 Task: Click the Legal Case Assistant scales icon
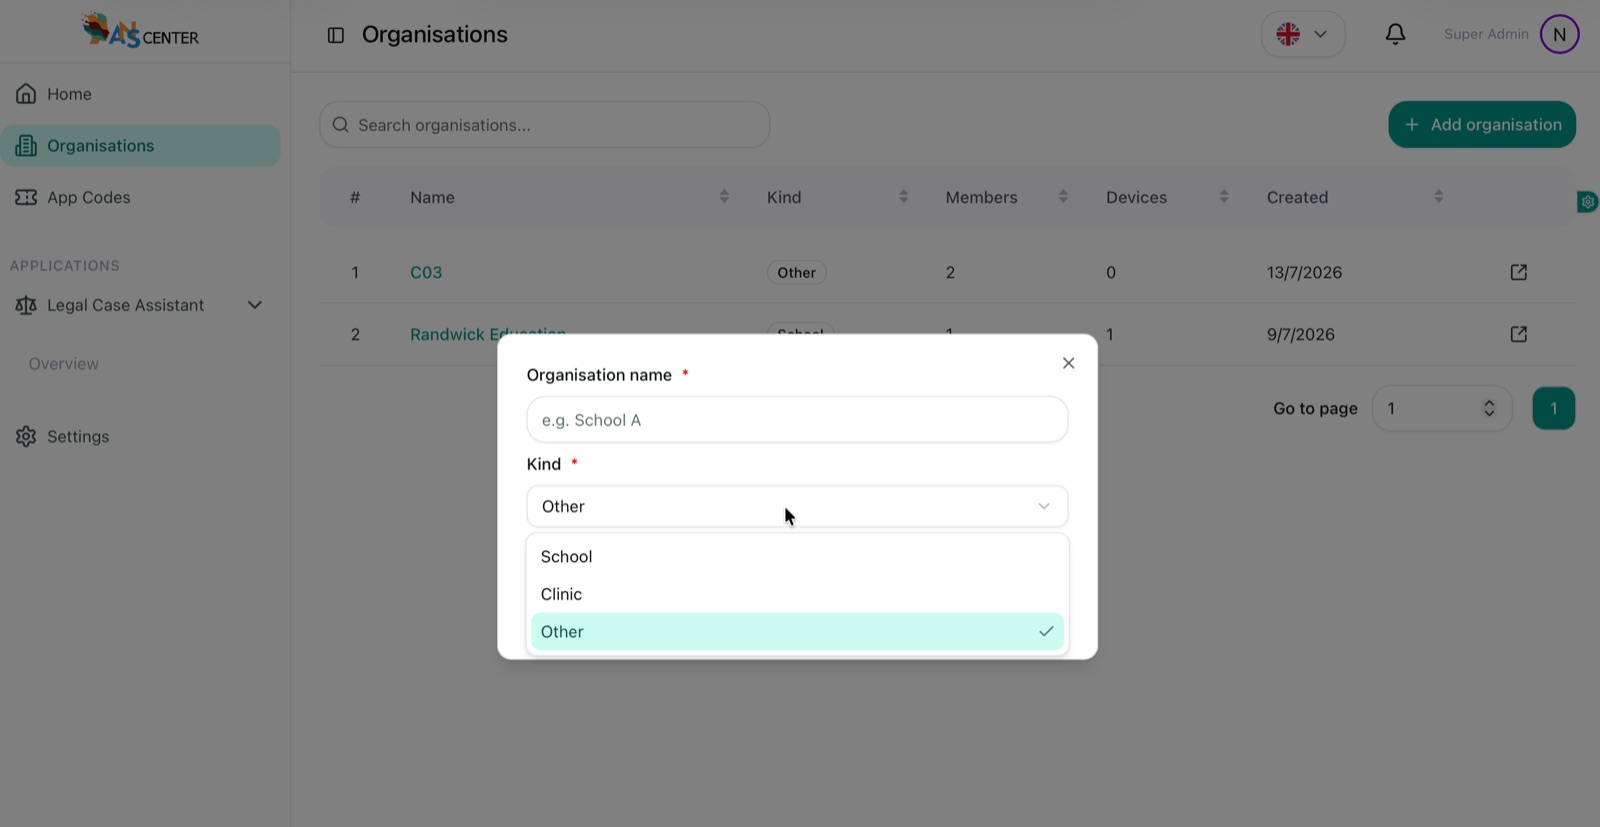click(x=26, y=305)
